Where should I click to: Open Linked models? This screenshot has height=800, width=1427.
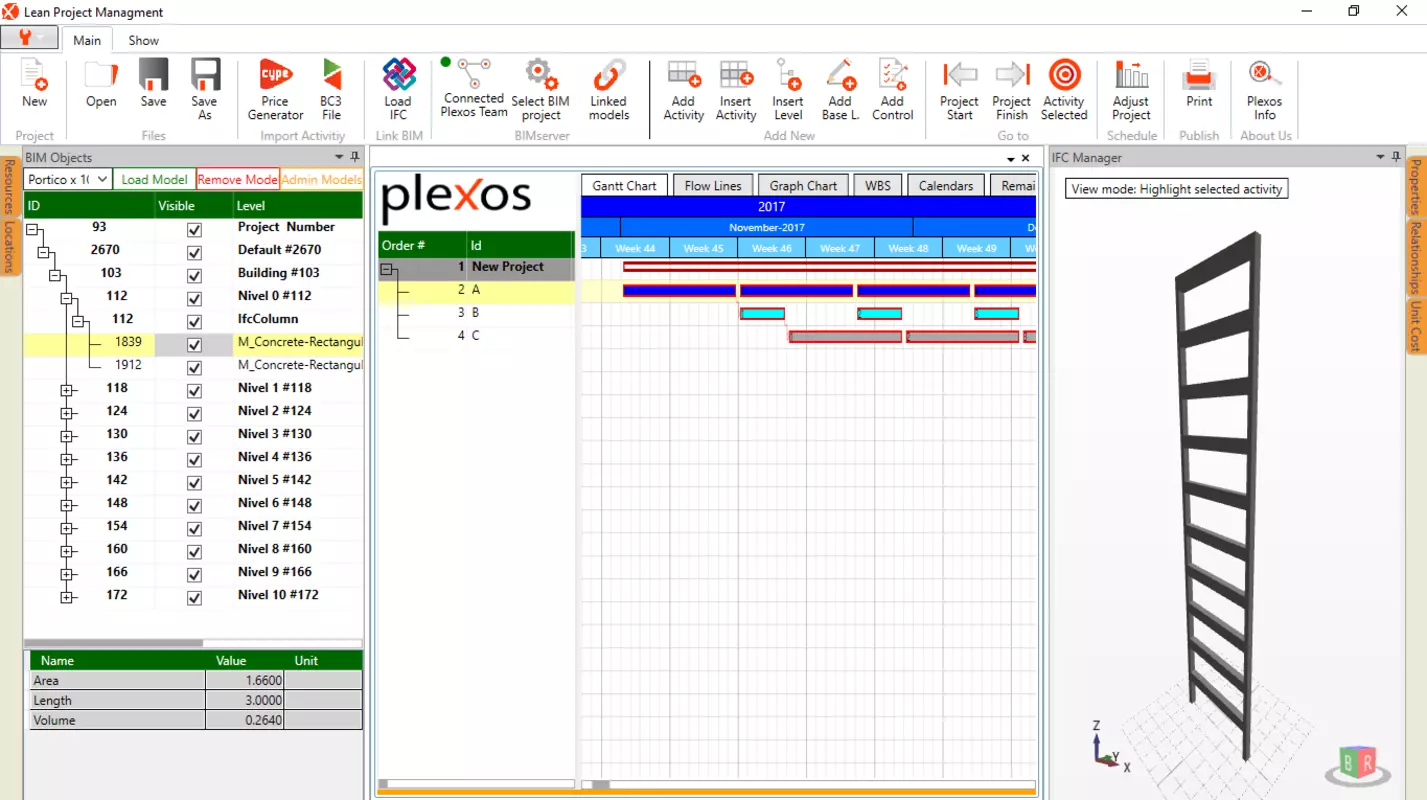pyautogui.click(x=608, y=90)
